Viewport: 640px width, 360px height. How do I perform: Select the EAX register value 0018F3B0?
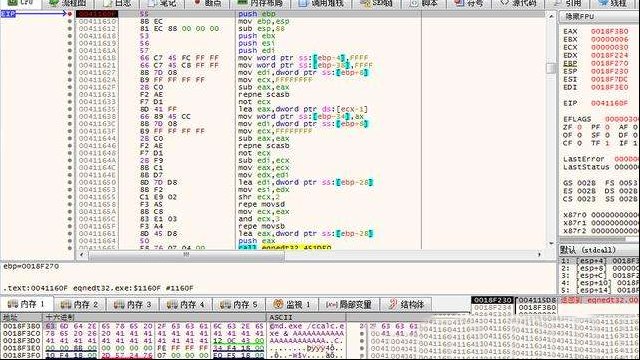pos(609,31)
